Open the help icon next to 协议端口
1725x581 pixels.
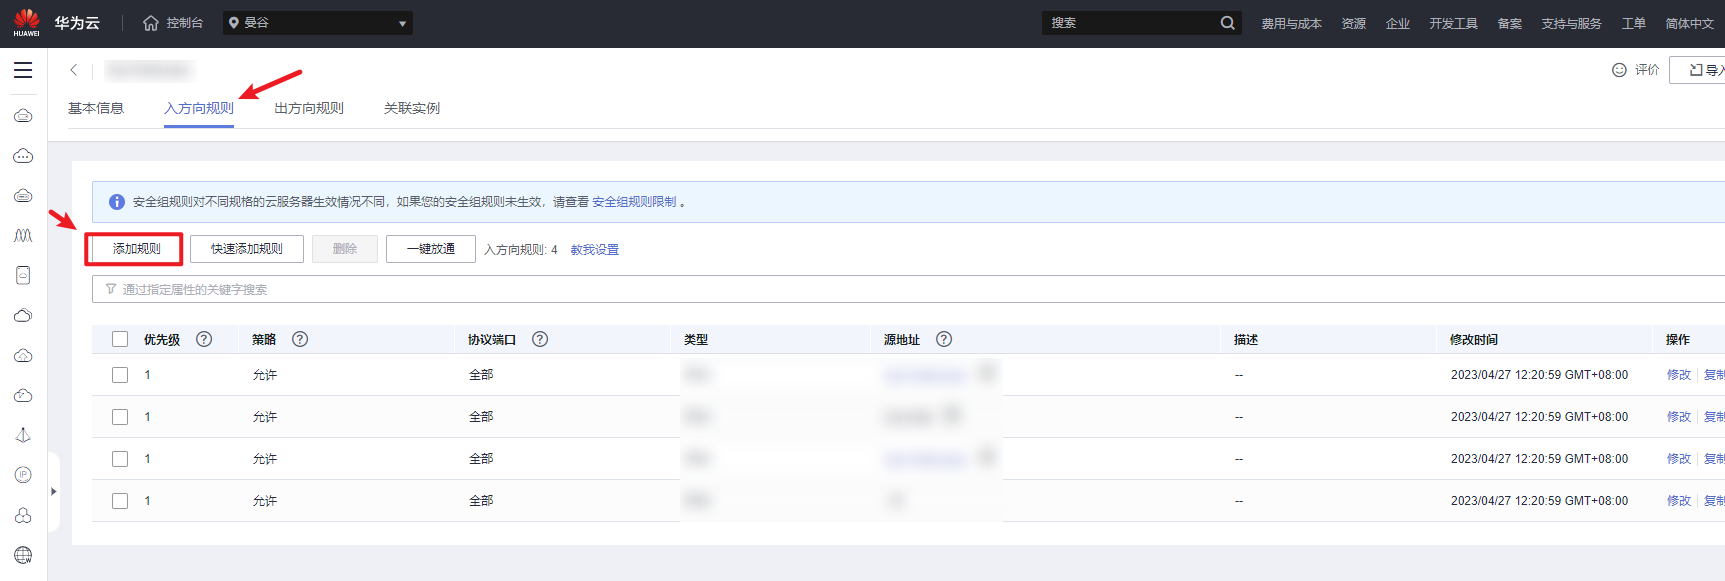[540, 339]
